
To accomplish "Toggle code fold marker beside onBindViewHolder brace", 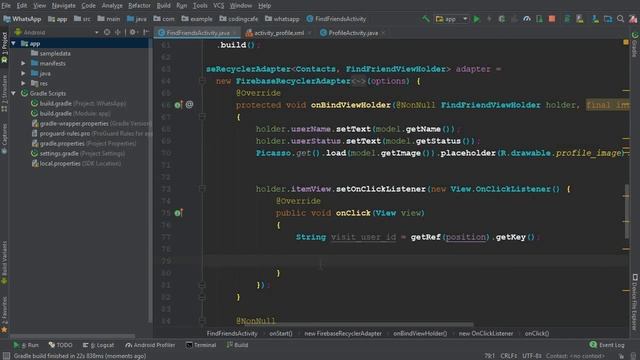I will pos(202,117).
